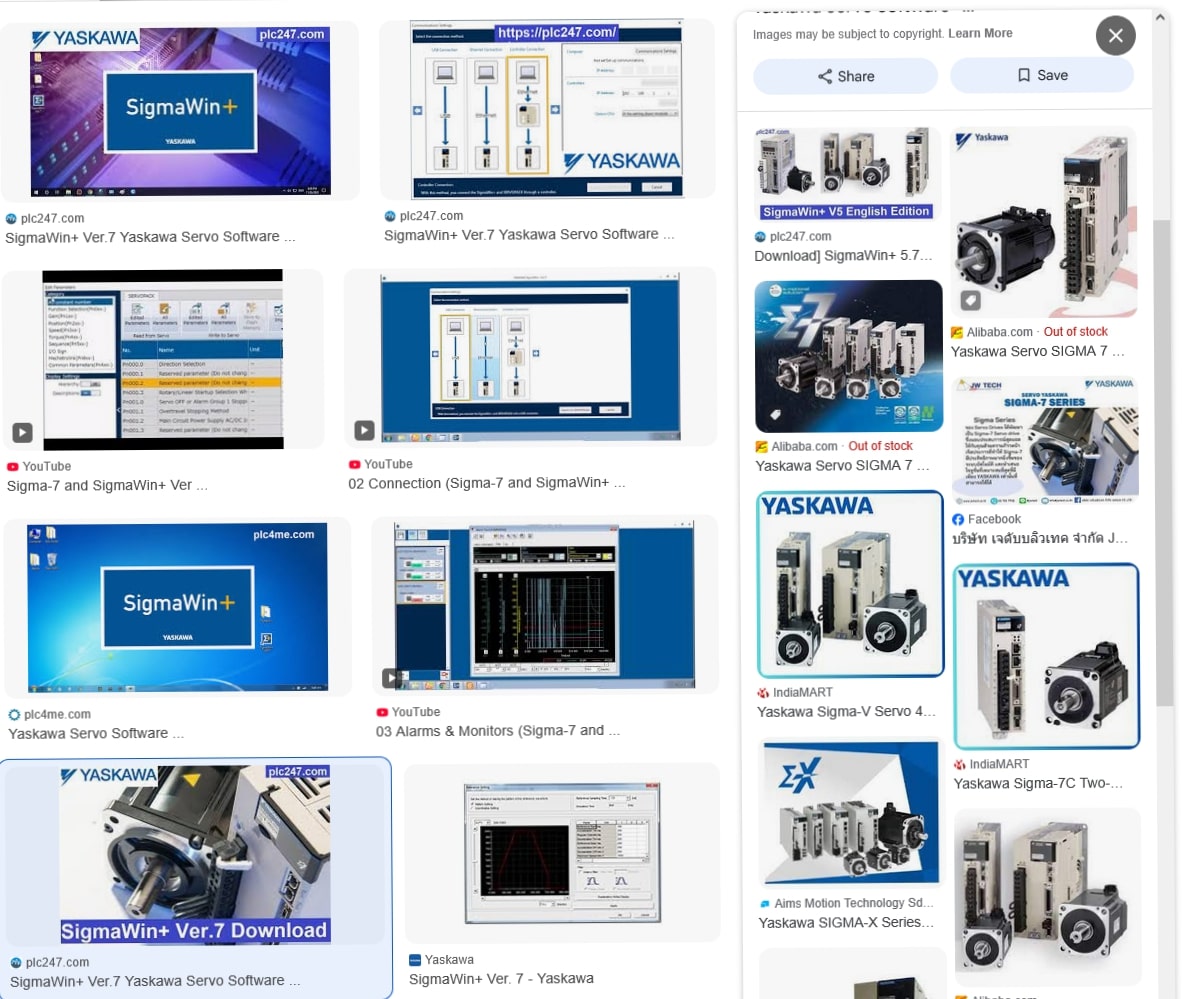The height and width of the screenshot is (999, 1191).
Task: Open '02 Connection (Sigma-7 and SigmaWin+' link
Action: pos(487,483)
